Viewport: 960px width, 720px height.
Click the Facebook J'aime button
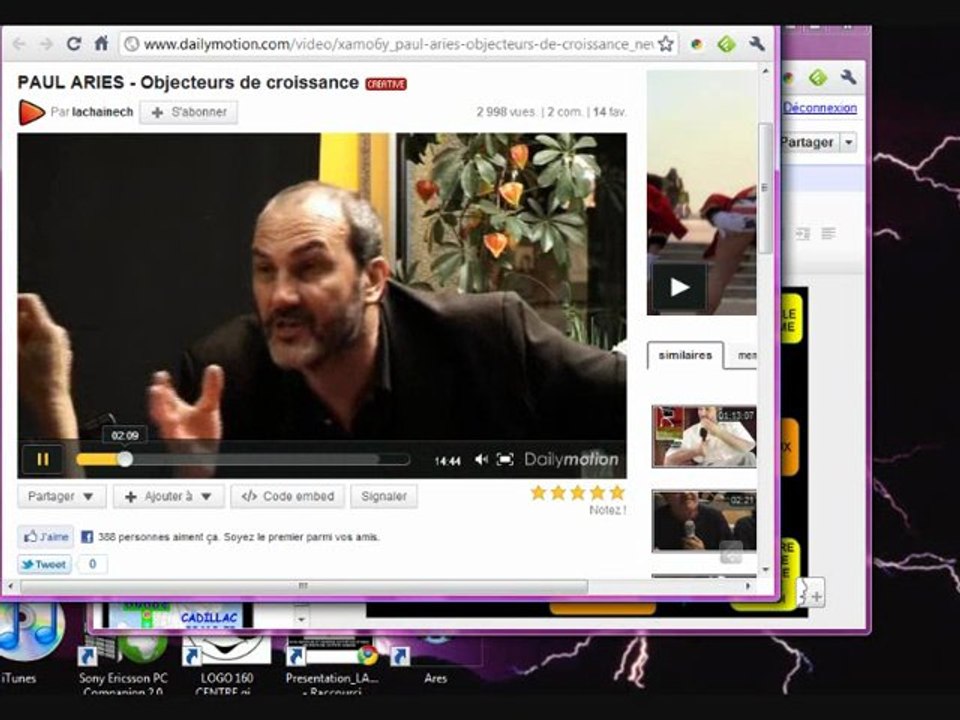(x=46, y=537)
